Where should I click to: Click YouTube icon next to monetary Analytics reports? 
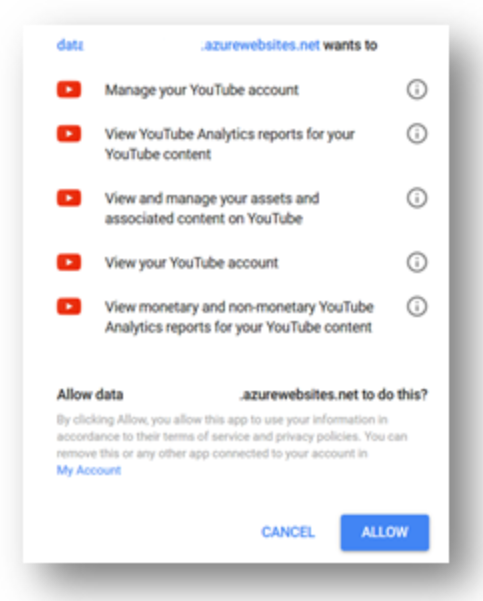click(x=69, y=307)
